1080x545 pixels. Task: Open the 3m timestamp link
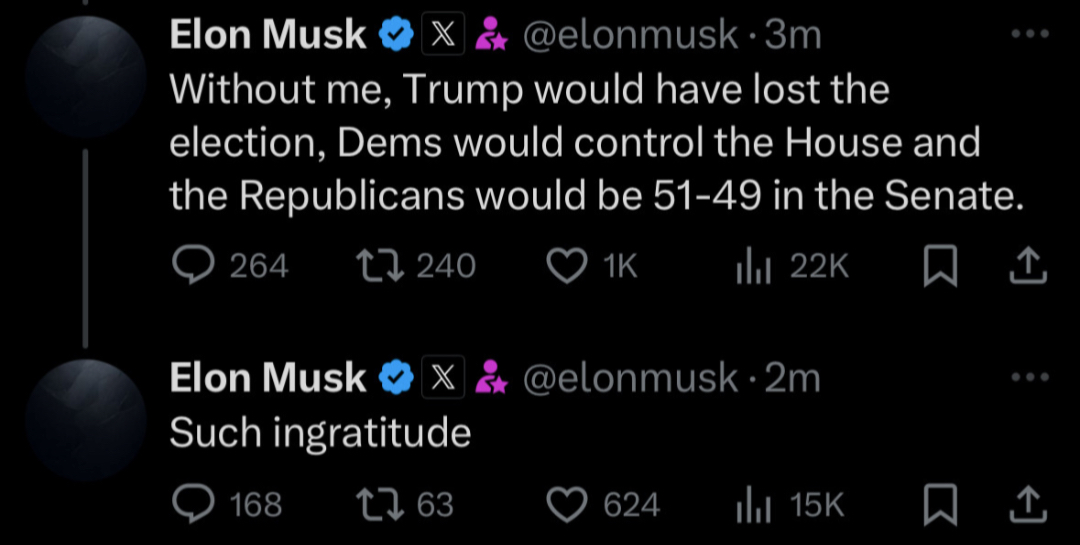coord(792,35)
